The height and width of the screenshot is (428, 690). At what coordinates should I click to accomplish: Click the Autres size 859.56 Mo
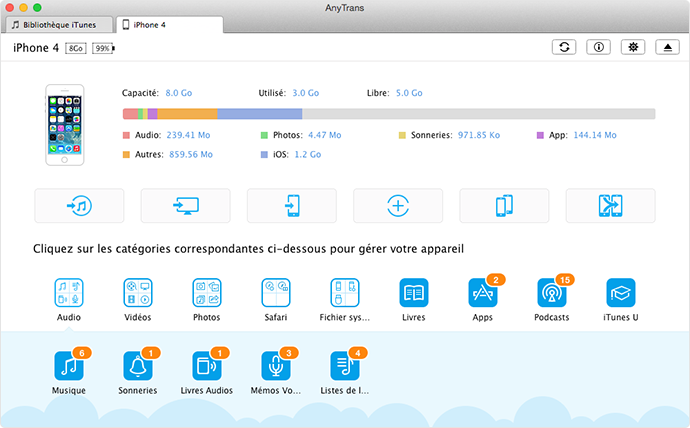[191, 154]
